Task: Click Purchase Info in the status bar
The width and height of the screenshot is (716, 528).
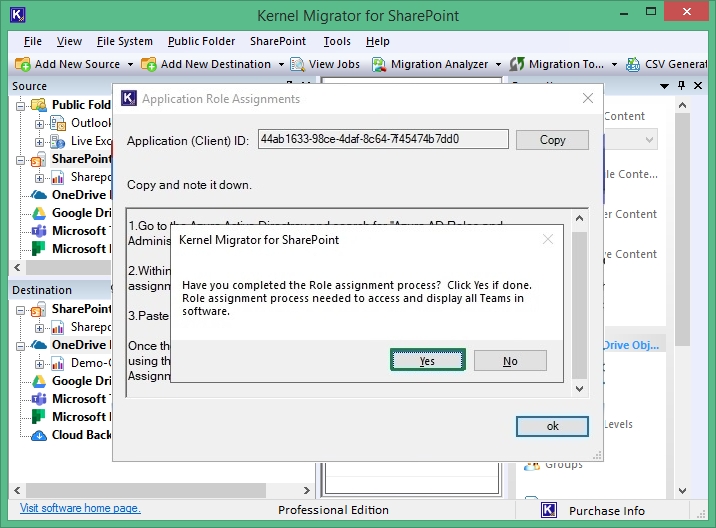Action: [607, 511]
